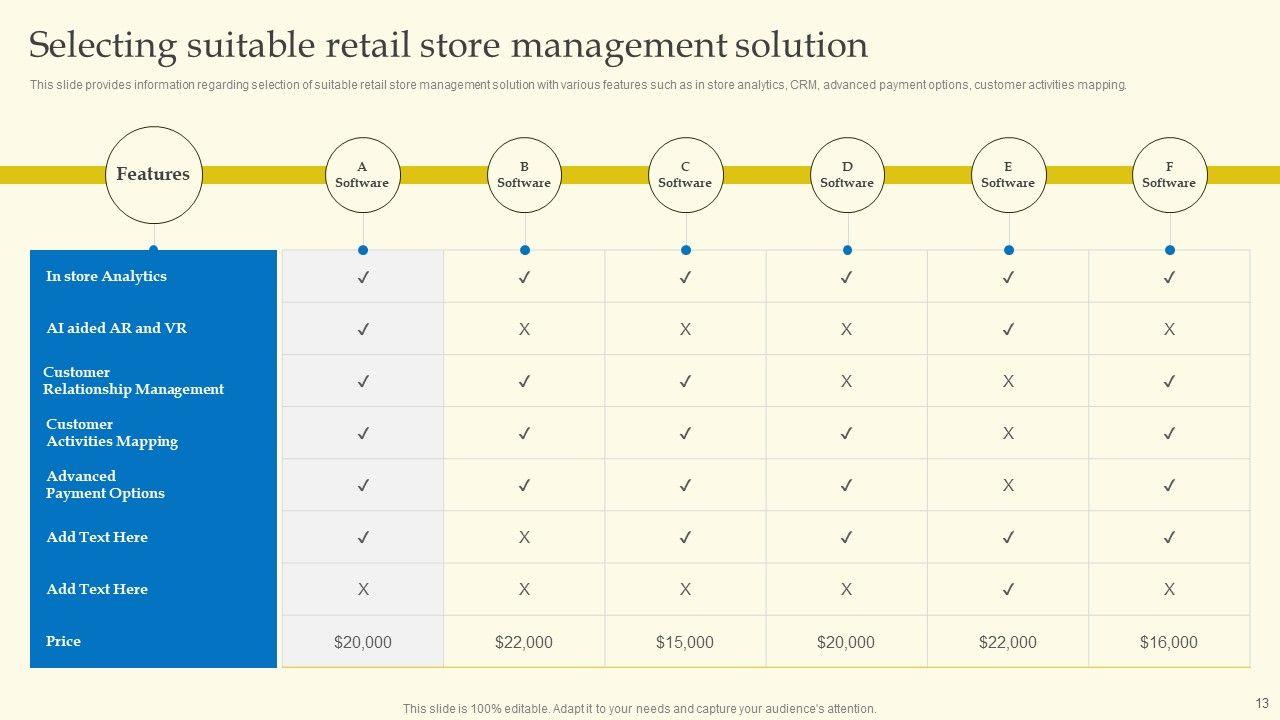Click the Customer Relationship Management label
1280x720 pixels.
pyautogui.click(x=133, y=381)
